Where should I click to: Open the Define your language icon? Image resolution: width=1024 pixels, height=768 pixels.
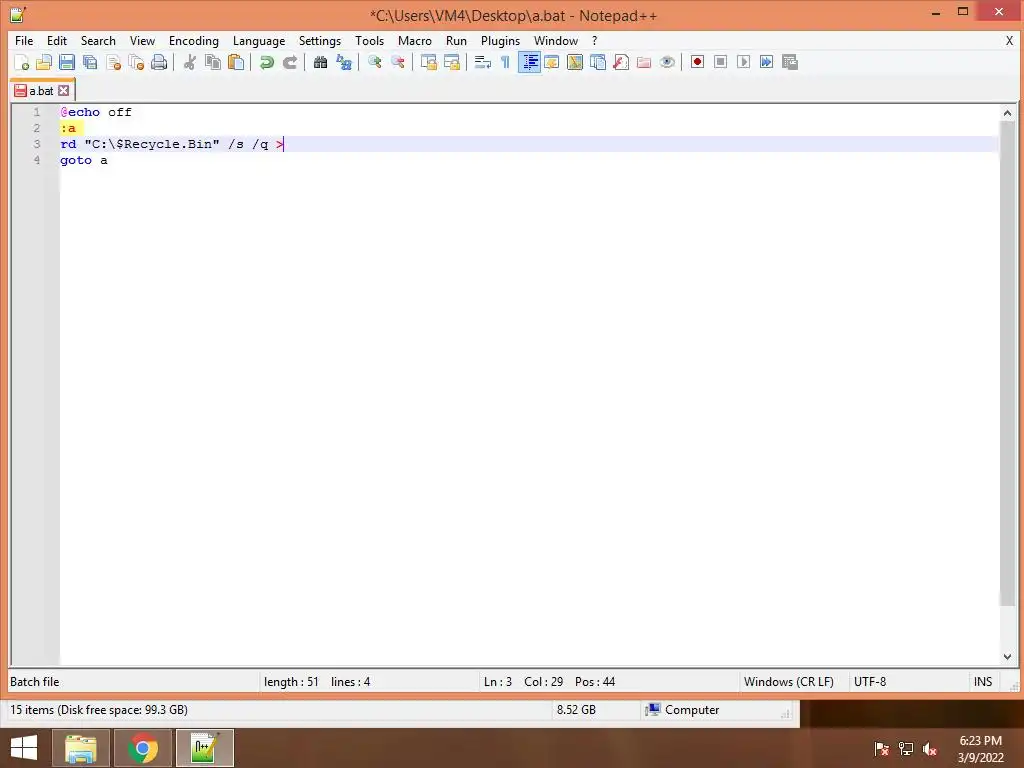click(x=552, y=62)
